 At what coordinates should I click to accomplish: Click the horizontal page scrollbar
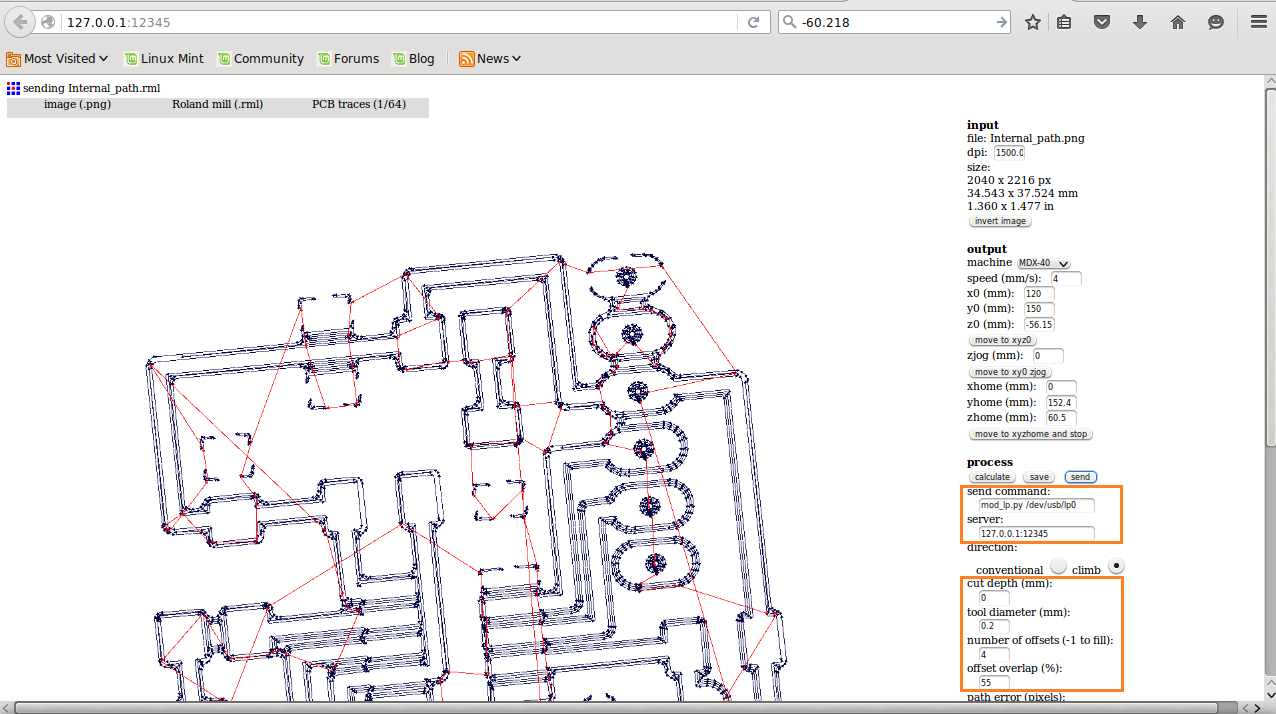615,708
